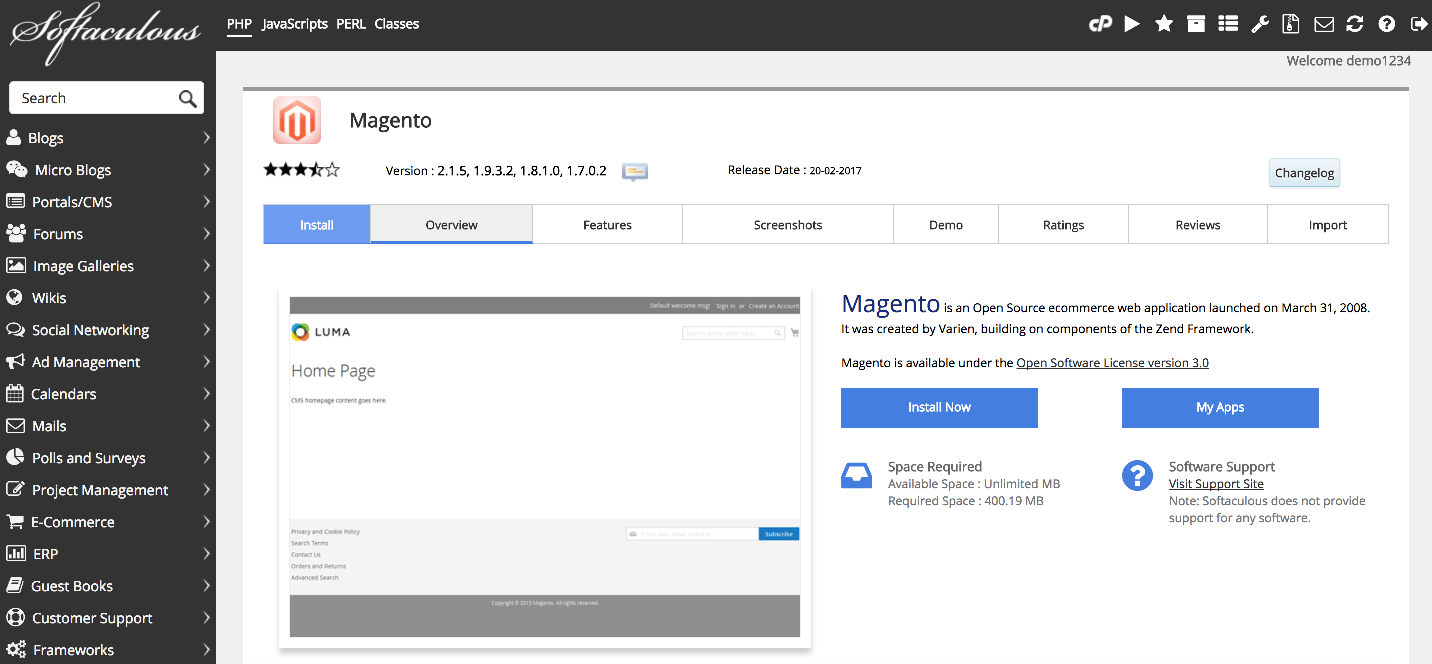The image size is (1432, 664).
Task: Expand the Guest Books category chevron
Action: (x=206, y=586)
